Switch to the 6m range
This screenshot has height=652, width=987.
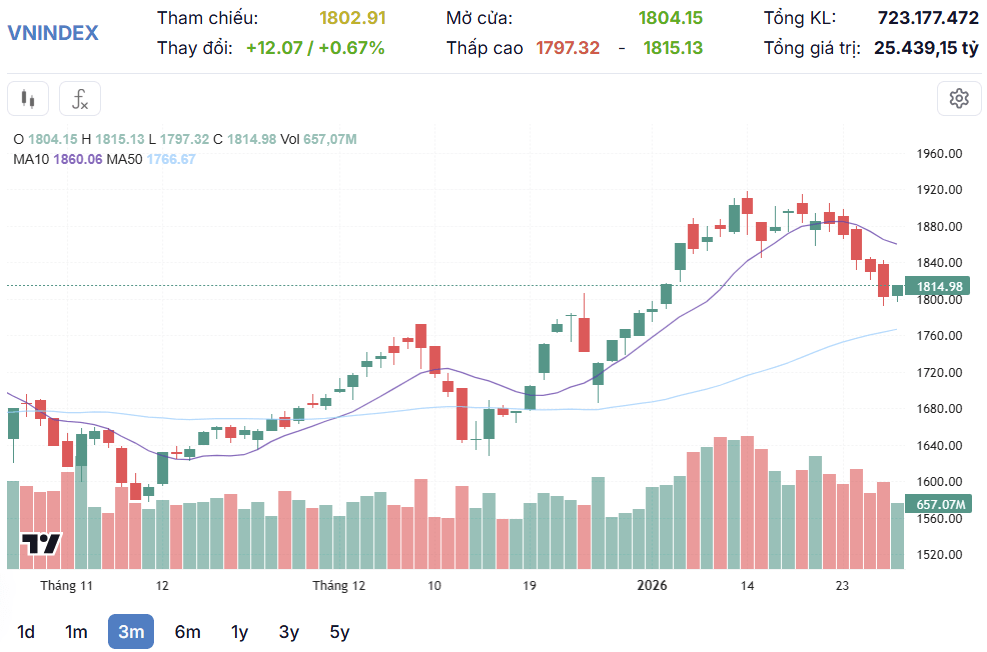(188, 631)
